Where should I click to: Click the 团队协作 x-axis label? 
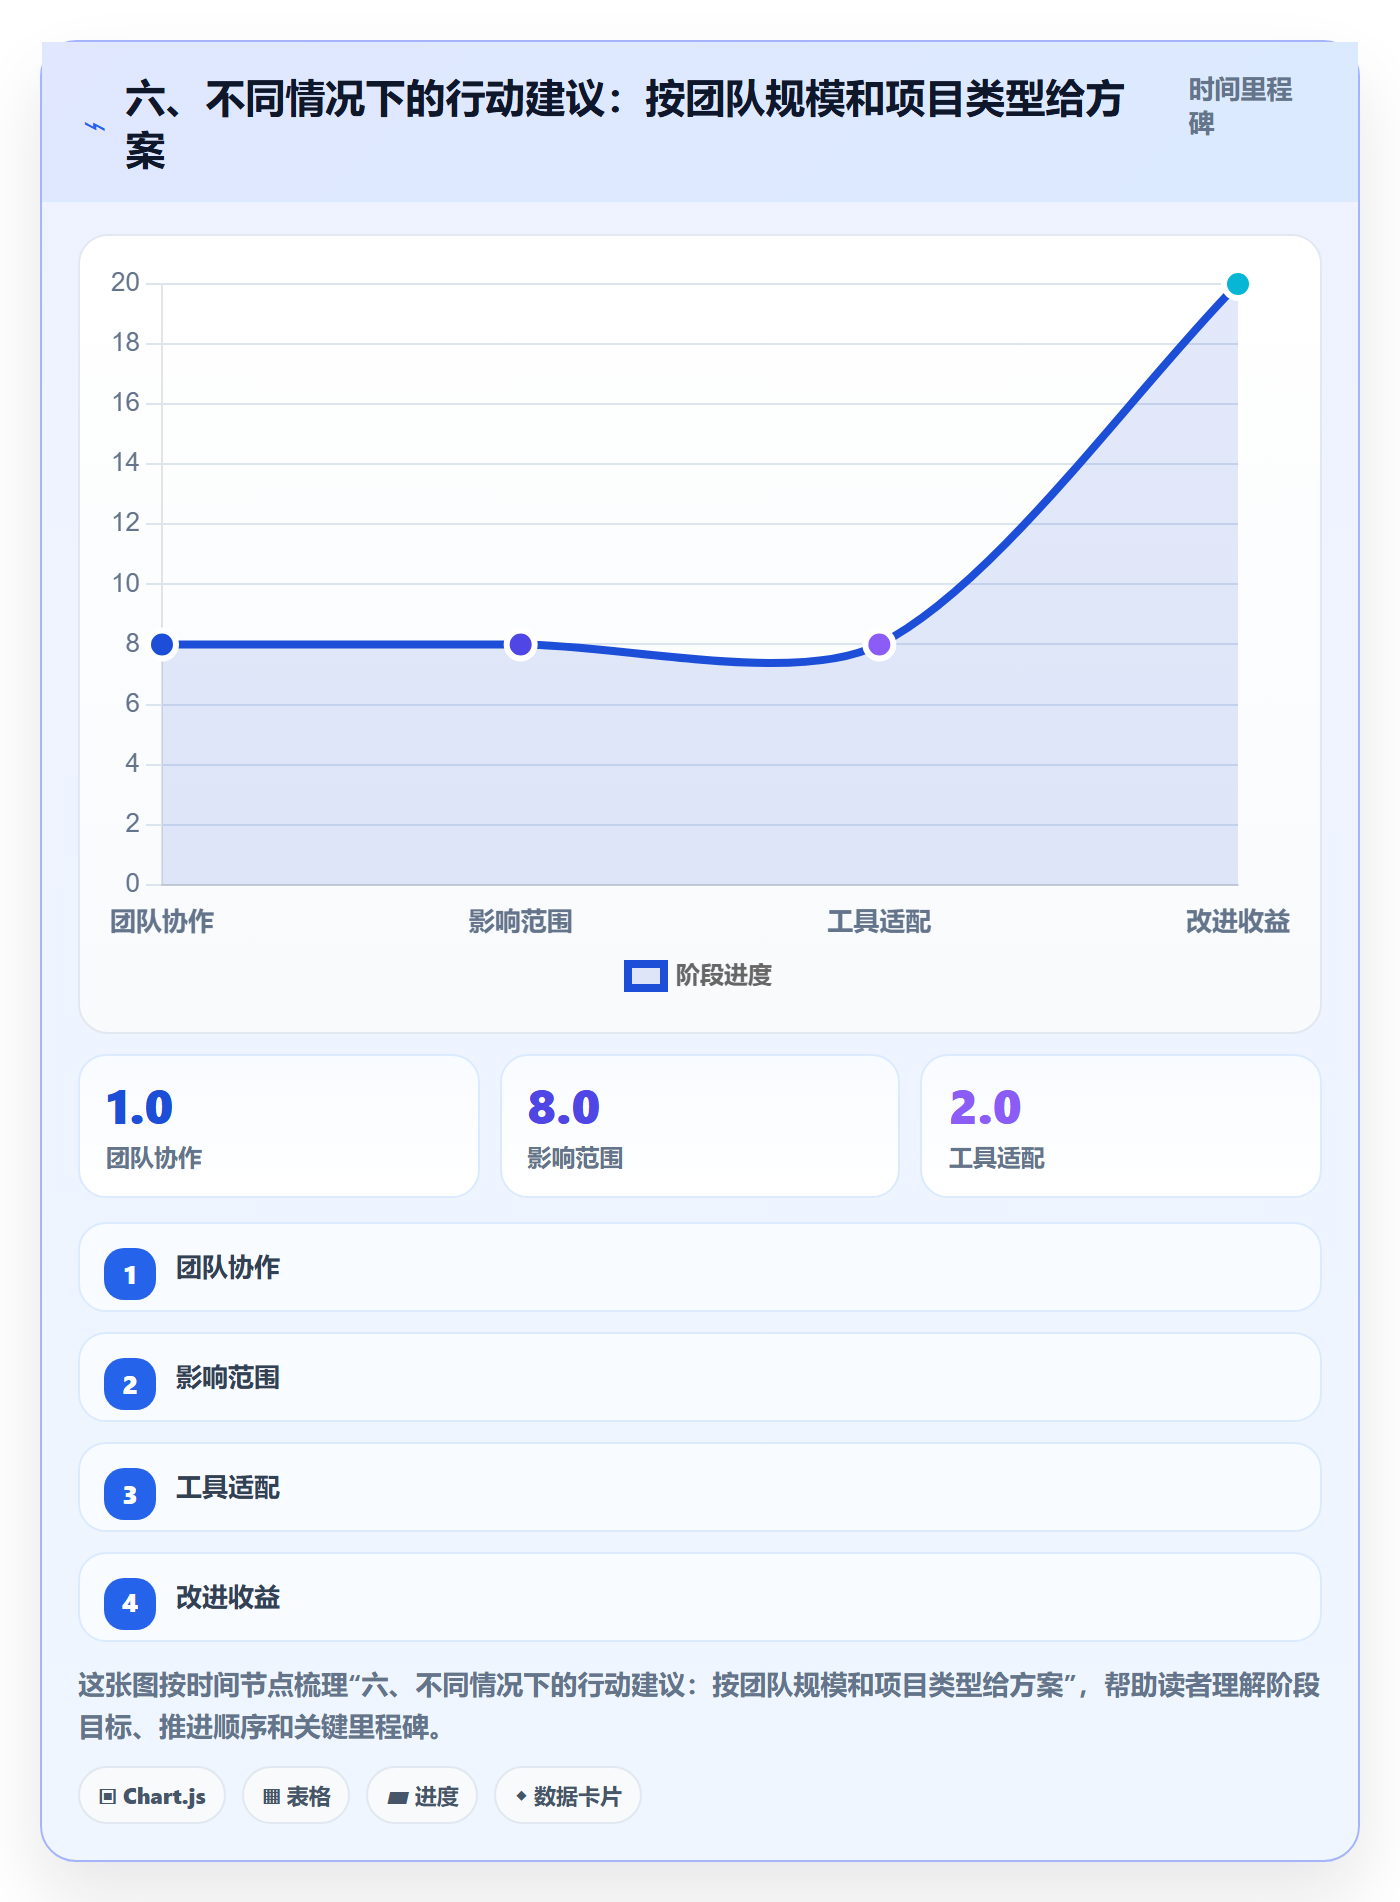[162, 921]
